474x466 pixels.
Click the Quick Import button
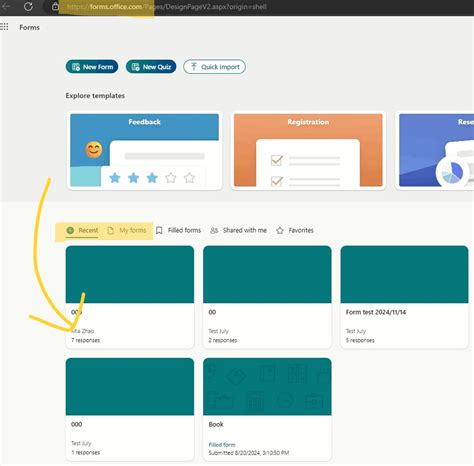[x=214, y=67]
